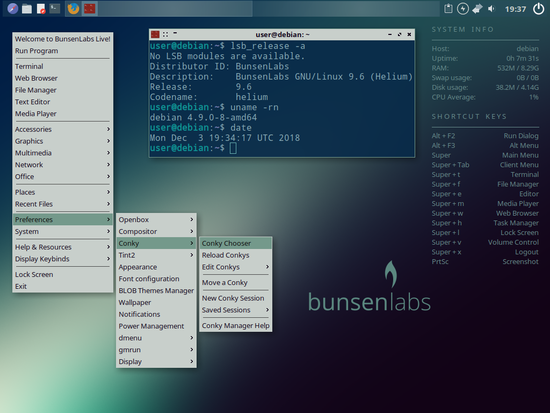
Task: Open Conky Manager Help
Action: tap(236, 326)
